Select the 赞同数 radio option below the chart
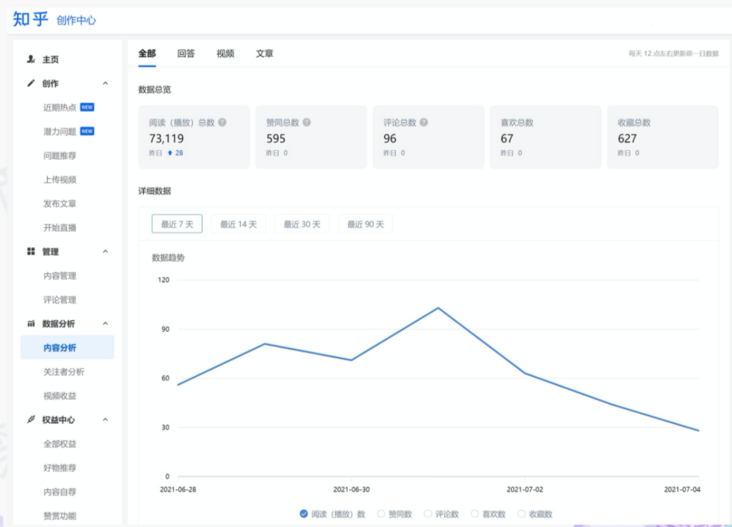Viewport: 732px width, 527px height. (381, 514)
